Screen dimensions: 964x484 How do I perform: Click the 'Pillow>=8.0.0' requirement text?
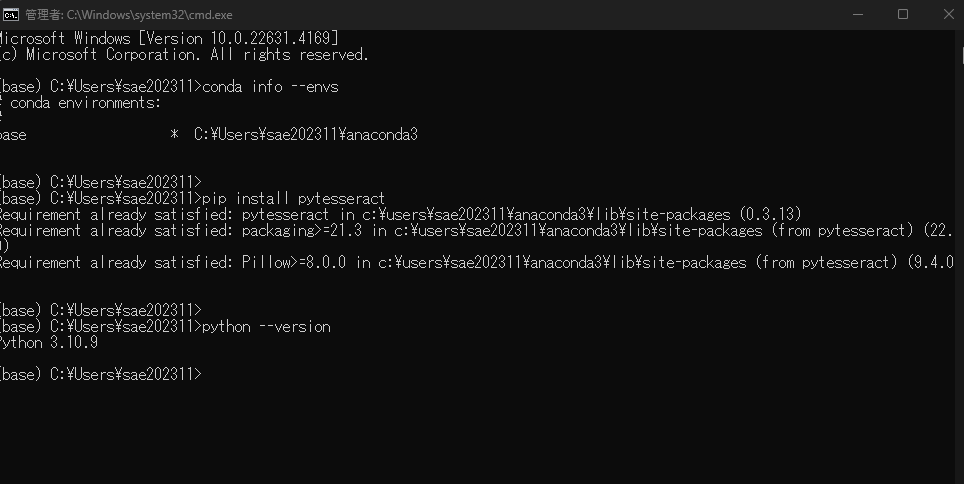tap(293, 263)
